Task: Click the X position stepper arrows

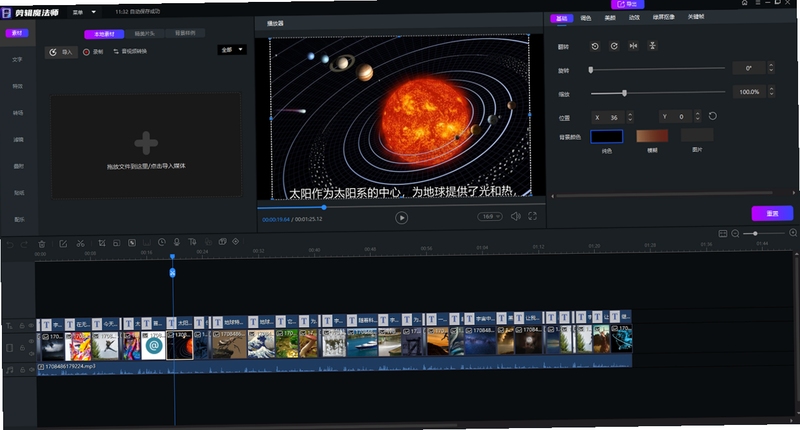Action: [630, 117]
